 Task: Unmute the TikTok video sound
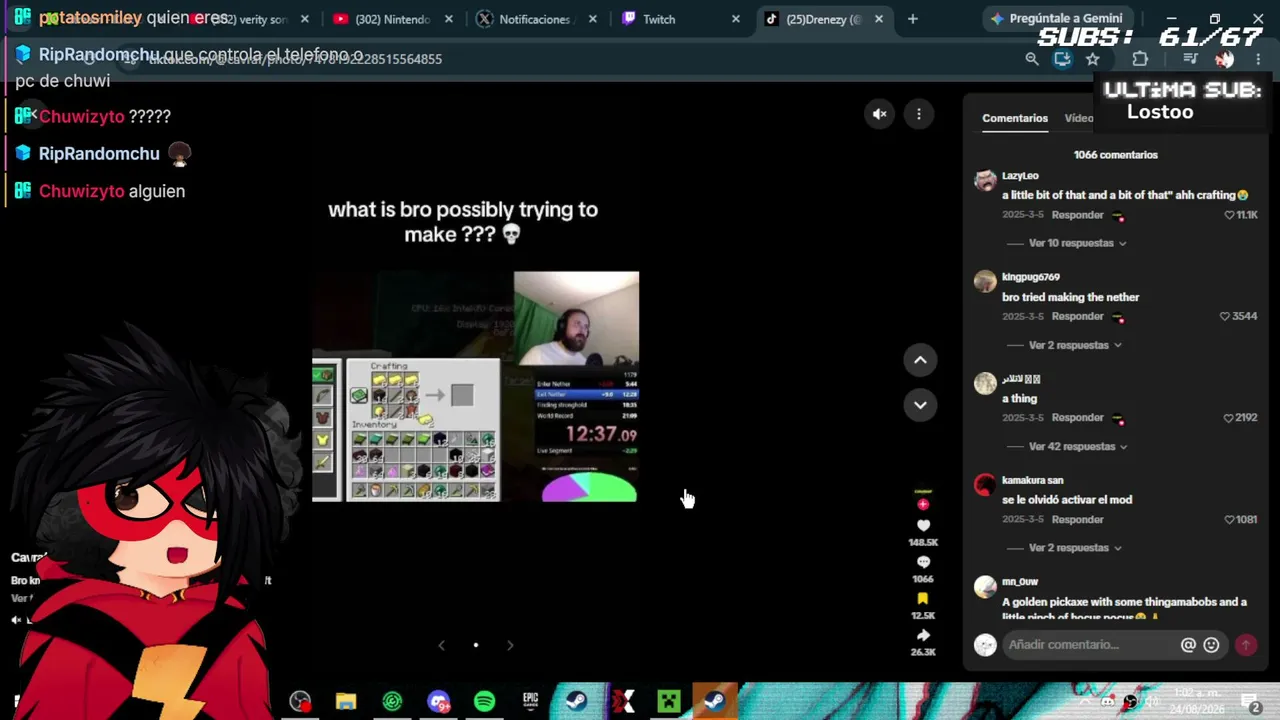pyautogui.click(x=880, y=114)
